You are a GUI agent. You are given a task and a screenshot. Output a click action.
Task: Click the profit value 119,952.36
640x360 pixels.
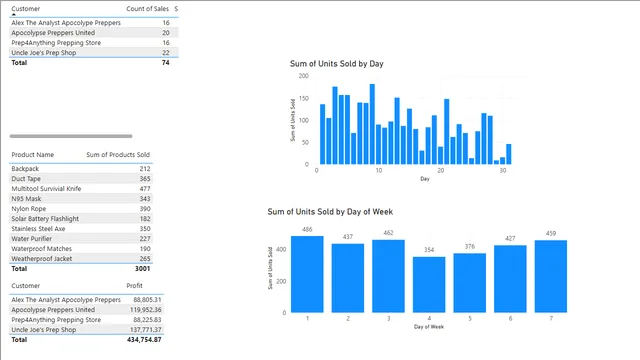pos(146,310)
